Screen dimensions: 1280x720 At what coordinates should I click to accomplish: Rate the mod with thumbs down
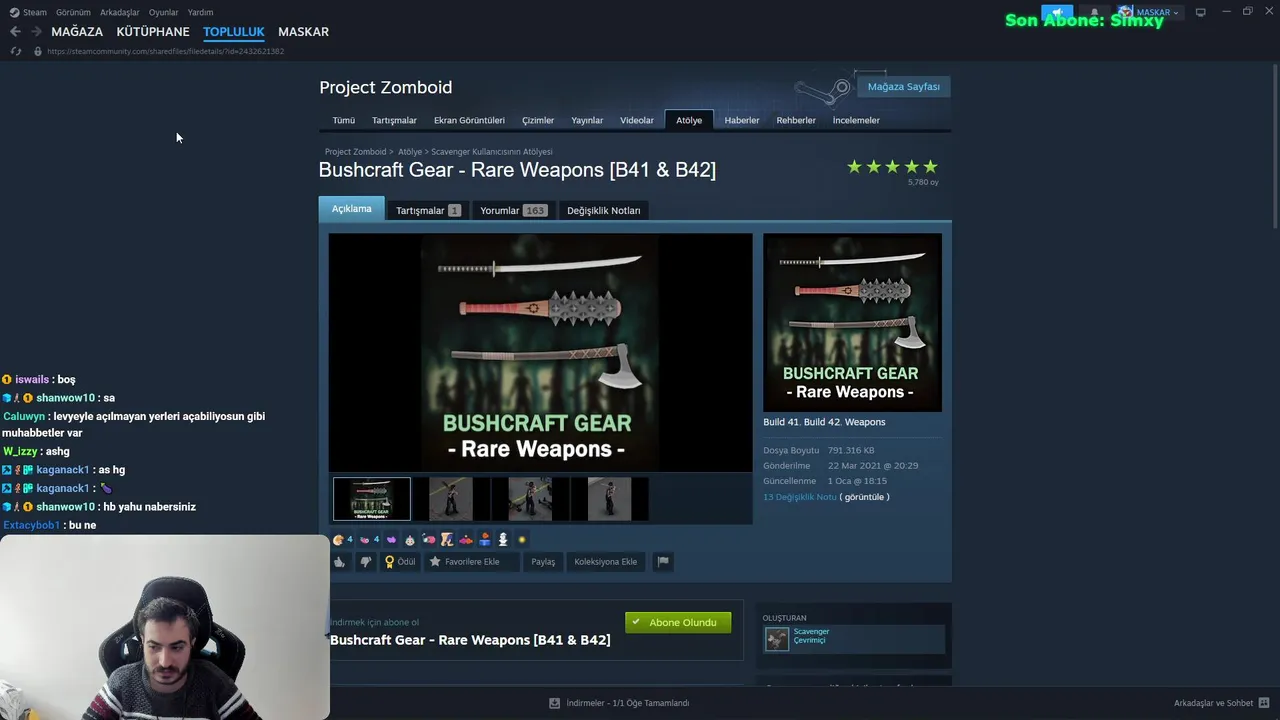tap(366, 562)
